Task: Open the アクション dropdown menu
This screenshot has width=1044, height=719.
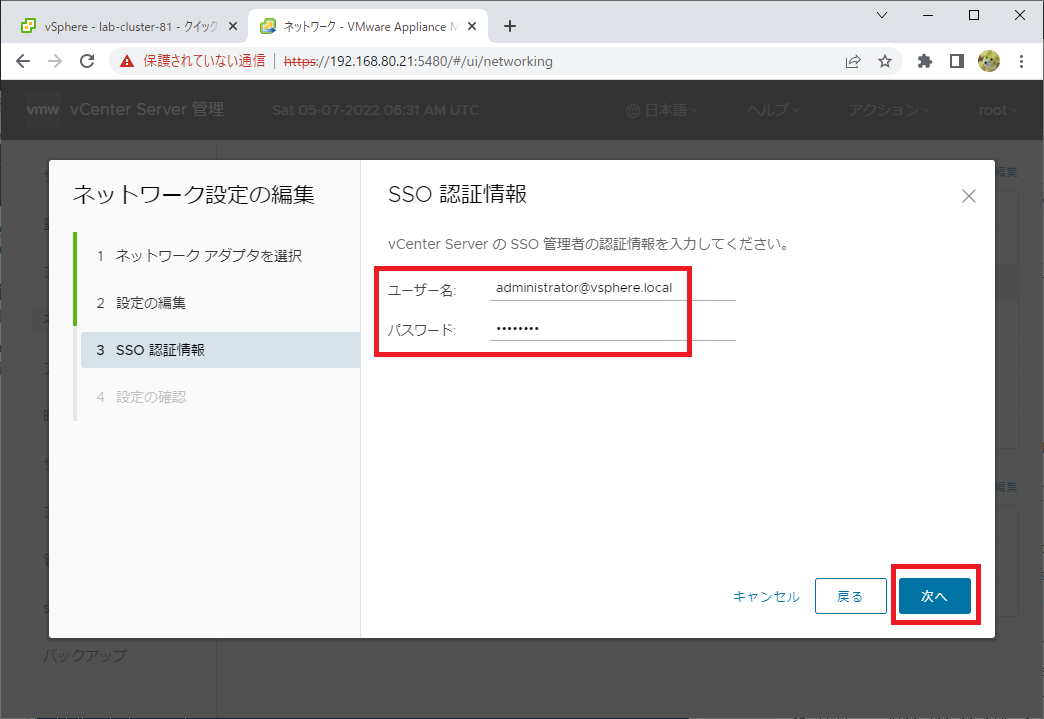Action: pos(889,111)
